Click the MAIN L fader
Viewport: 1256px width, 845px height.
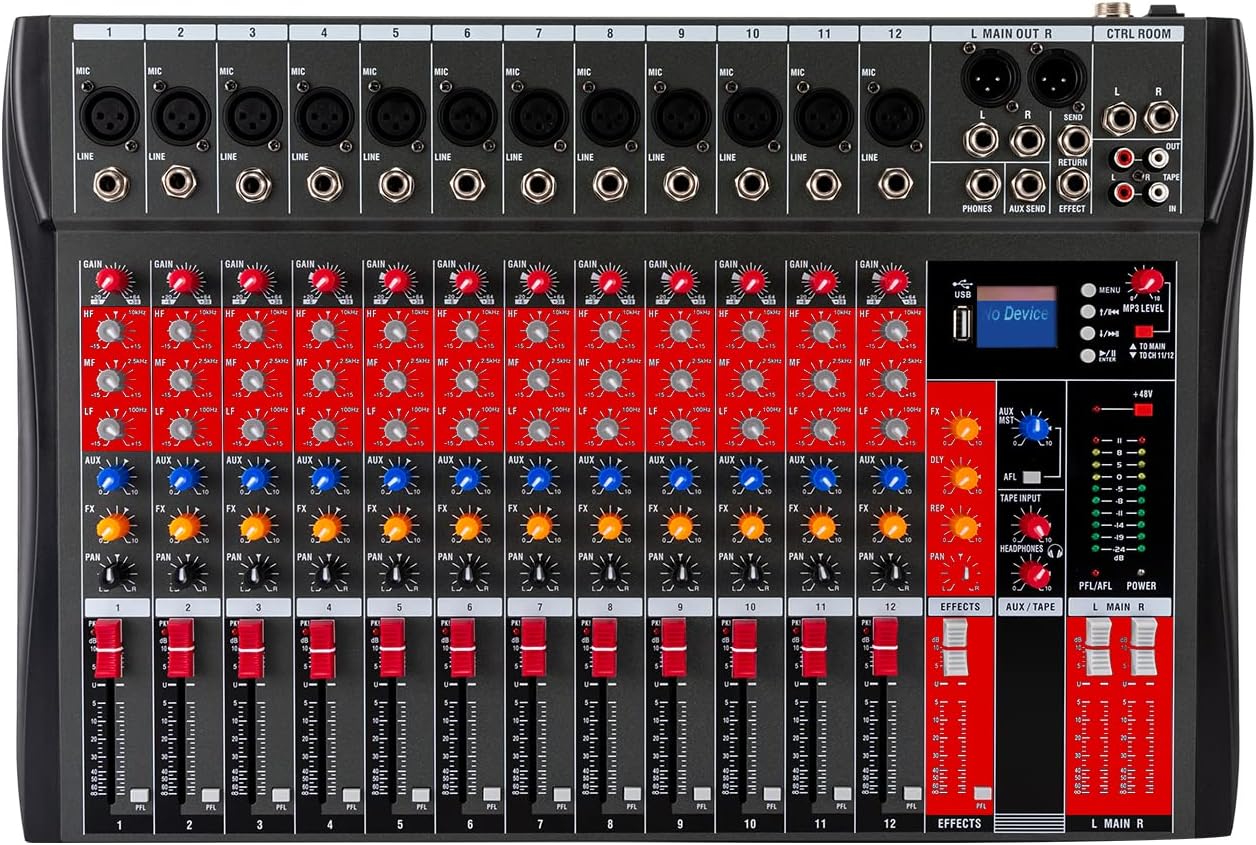click(x=1099, y=646)
